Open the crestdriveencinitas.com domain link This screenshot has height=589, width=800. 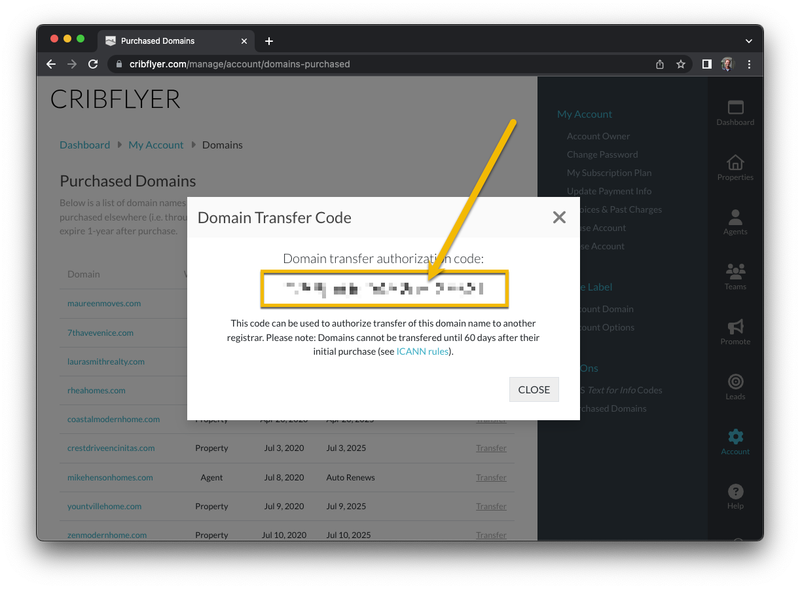point(111,448)
